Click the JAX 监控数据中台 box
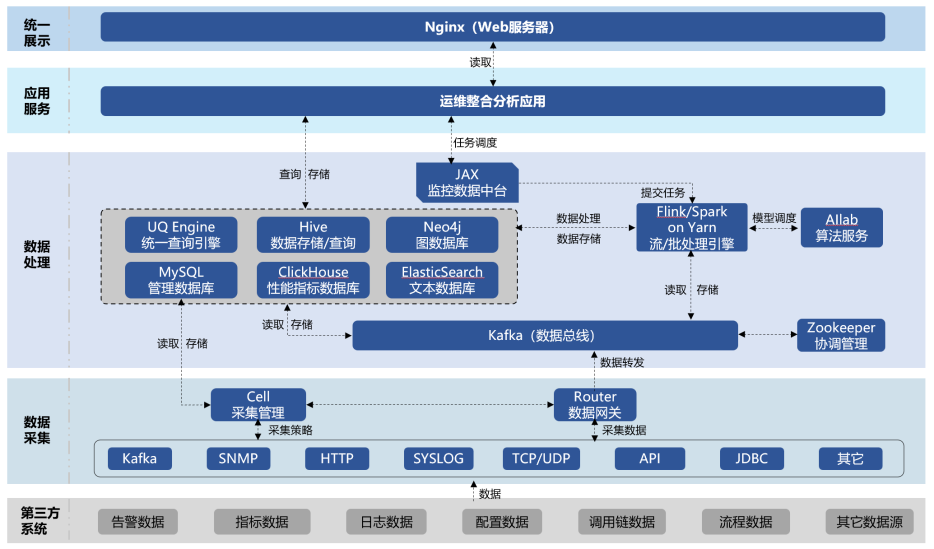The width and height of the screenshot is (934, 549). [x=467, y=183]
